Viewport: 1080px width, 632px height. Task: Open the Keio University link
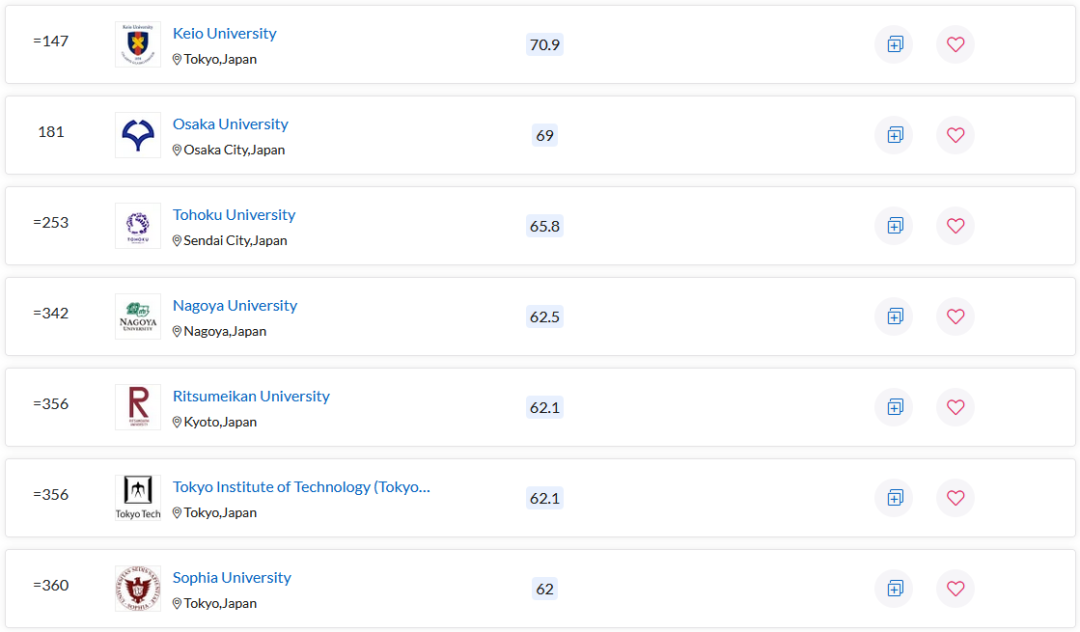224,33
